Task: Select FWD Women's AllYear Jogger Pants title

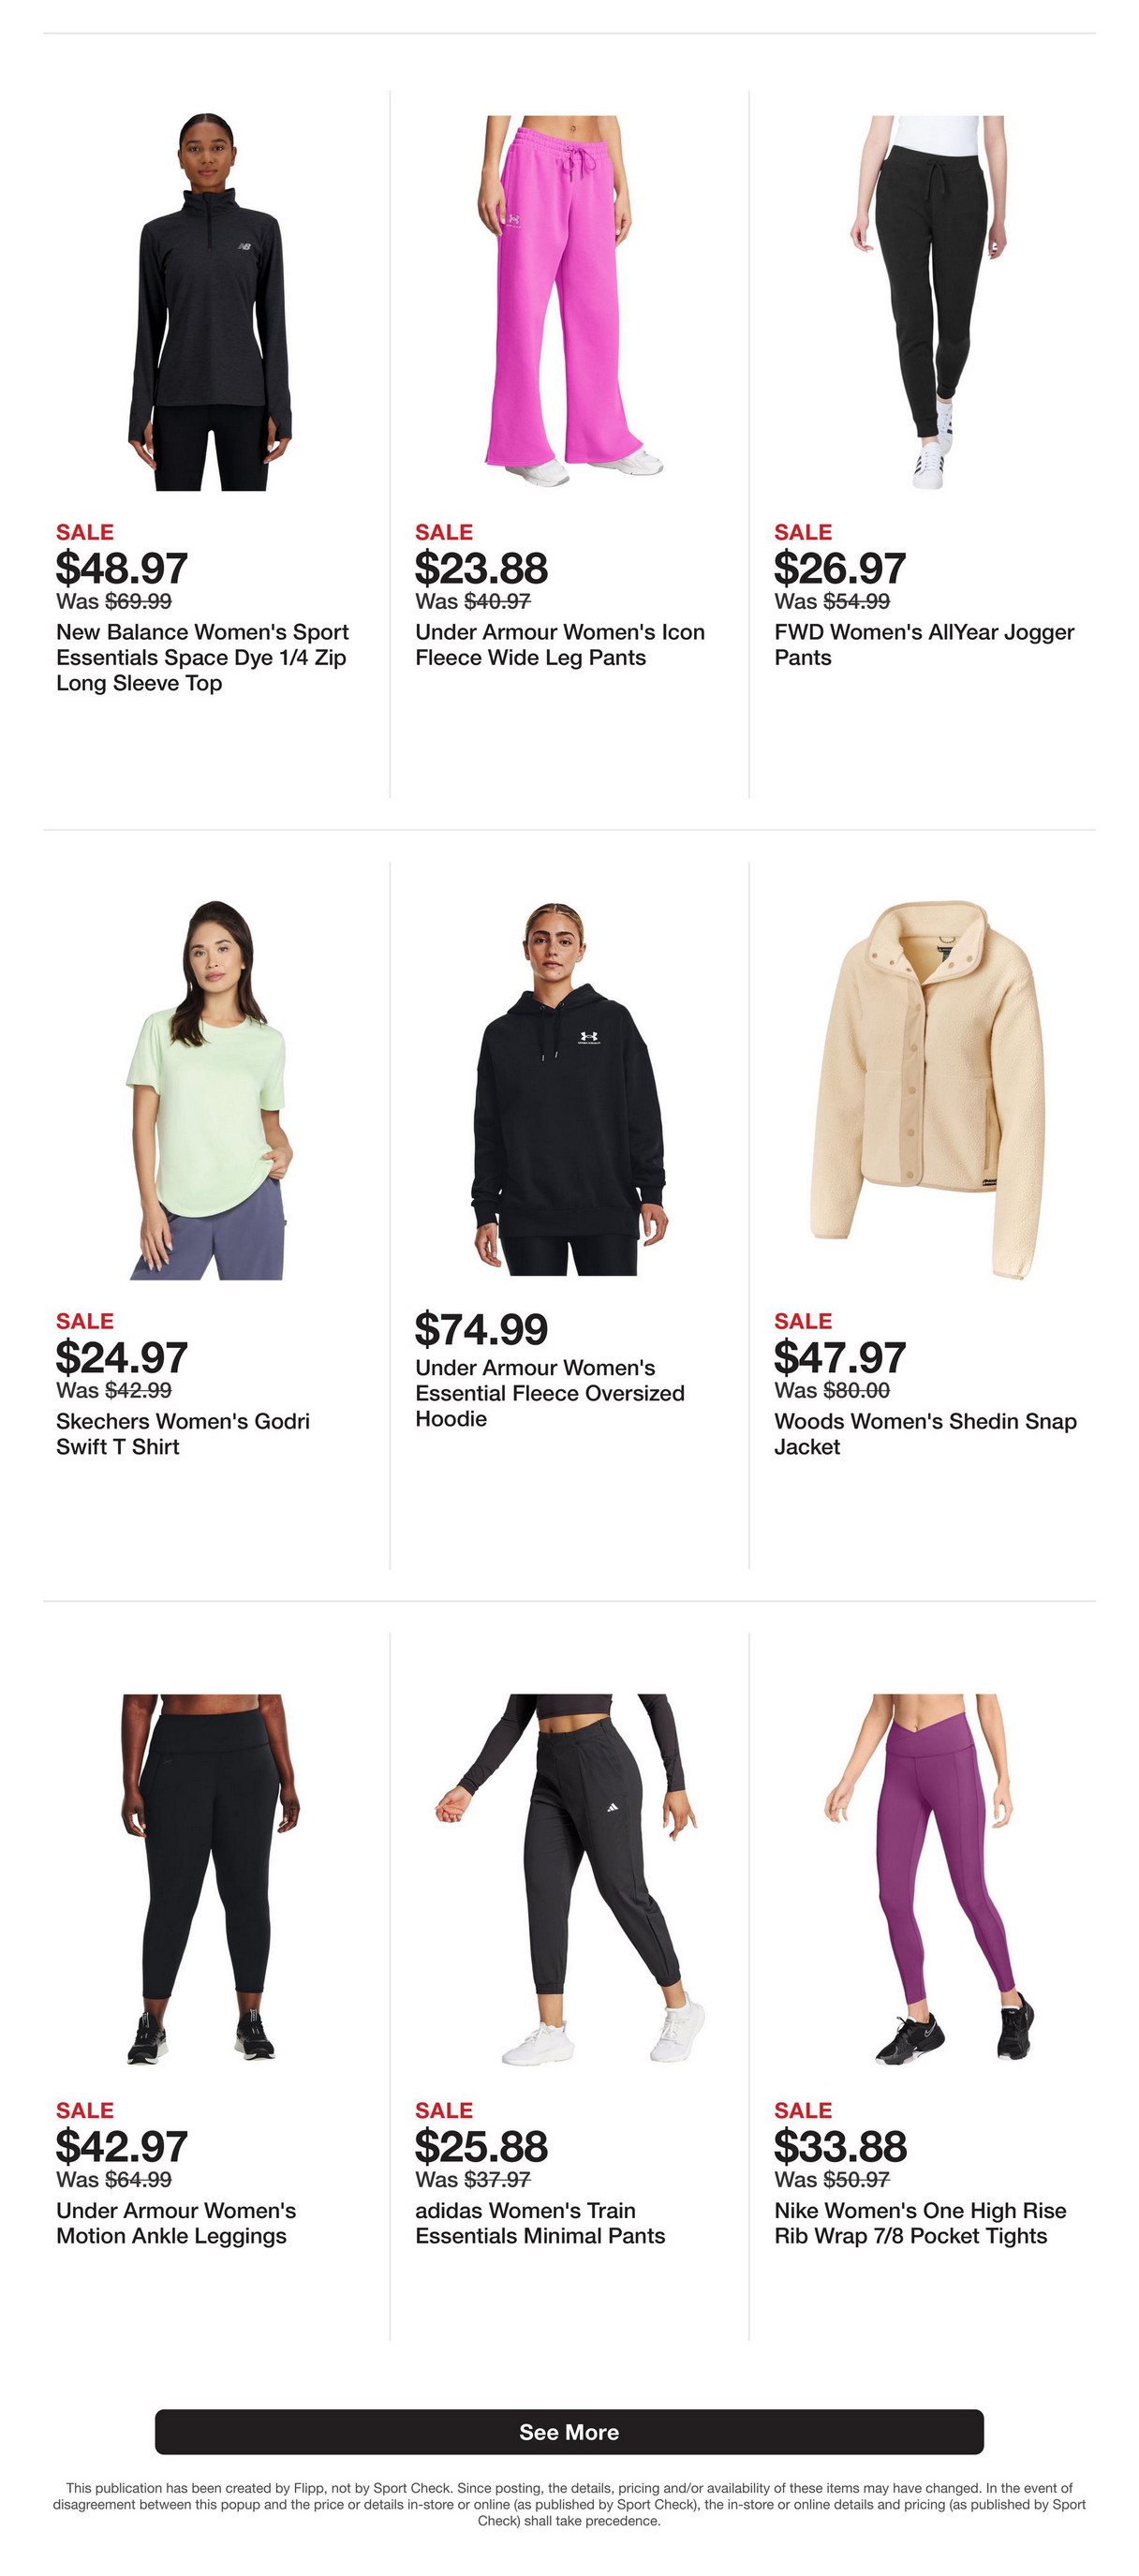Action: pos(924,645)
